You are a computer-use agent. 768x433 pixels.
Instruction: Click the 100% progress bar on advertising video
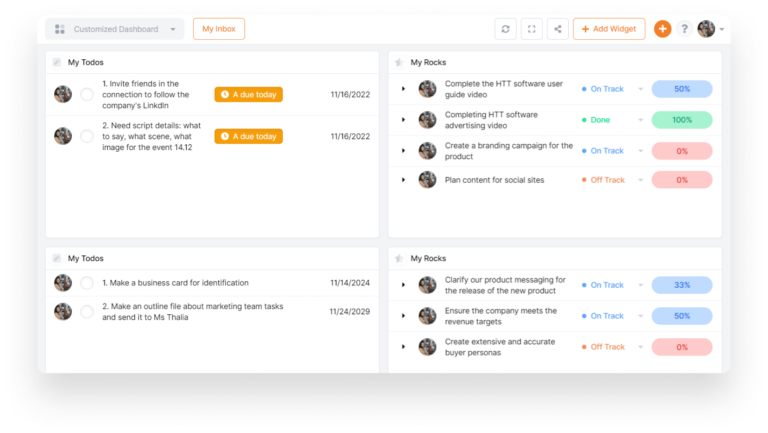pyautogui.click(x=682, y=120)
